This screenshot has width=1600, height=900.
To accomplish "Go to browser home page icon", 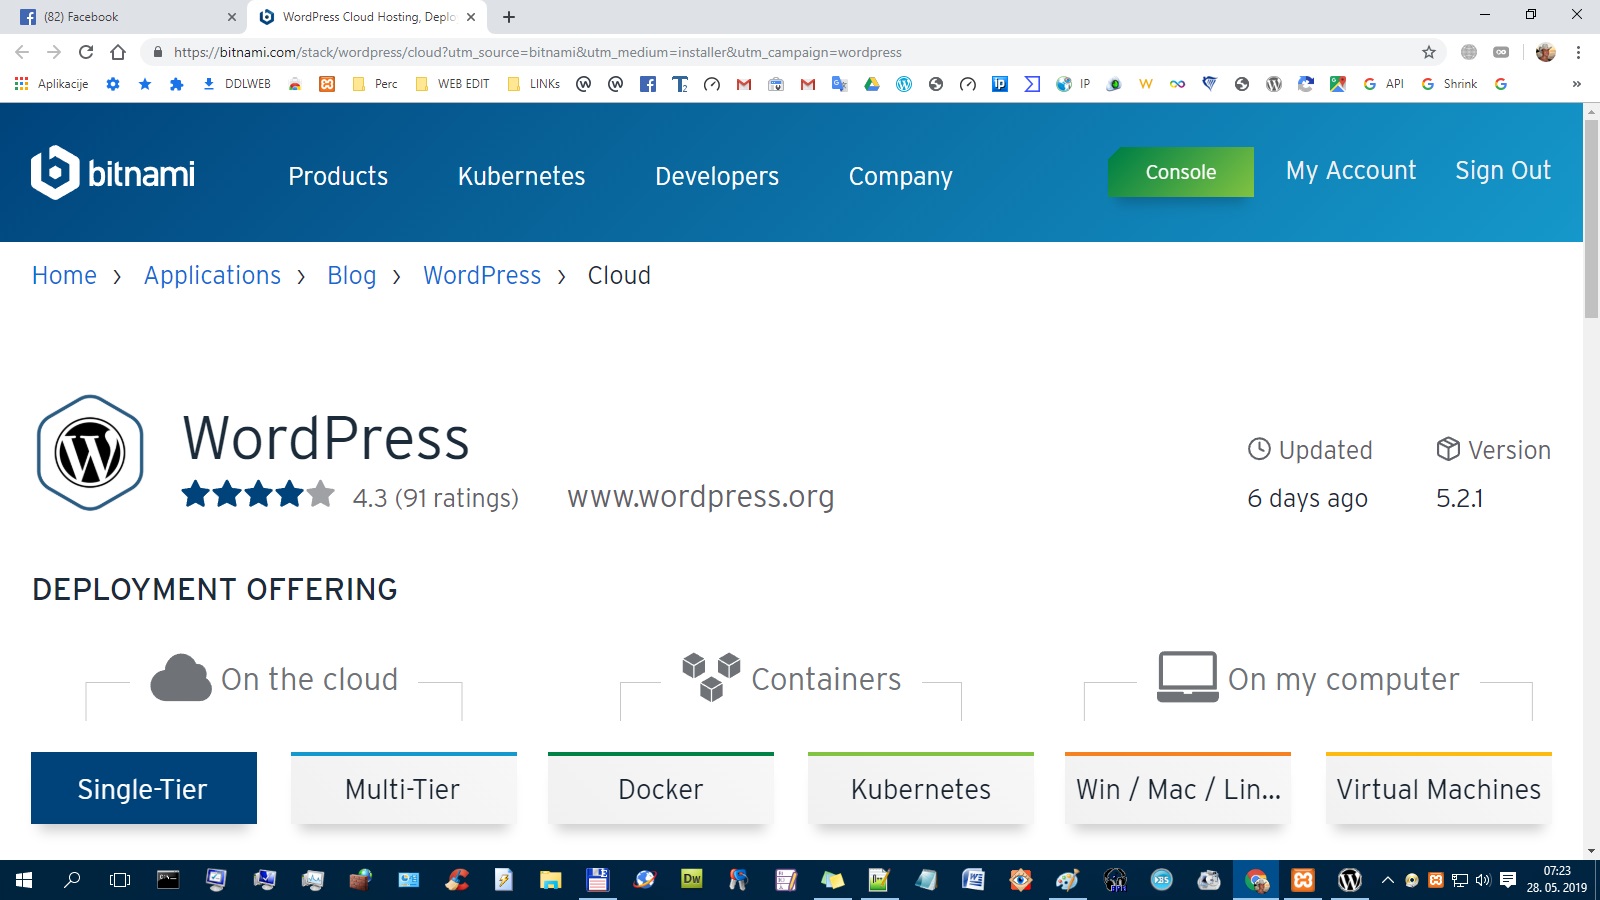I will click(118, 52).
